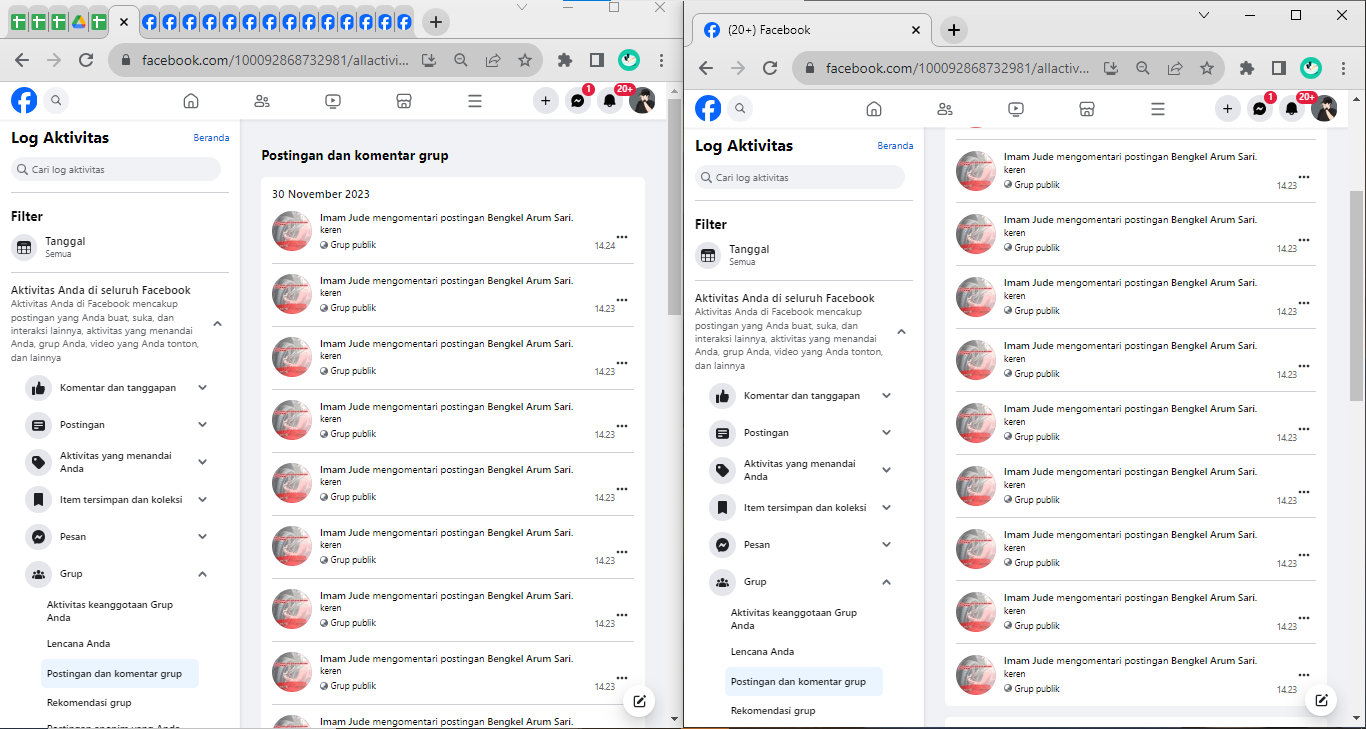Open extensions puzzle icon in right browser
Viewport: 1366px width, 729px height.
tap(1246, 68)
